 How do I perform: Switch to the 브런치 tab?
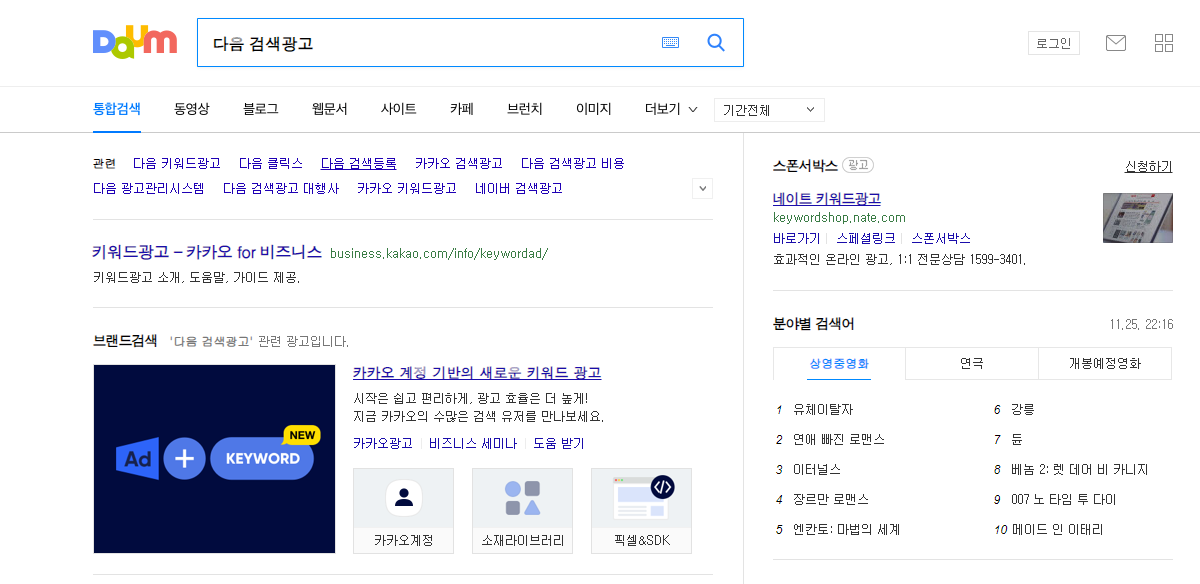[x=525, y=109]
